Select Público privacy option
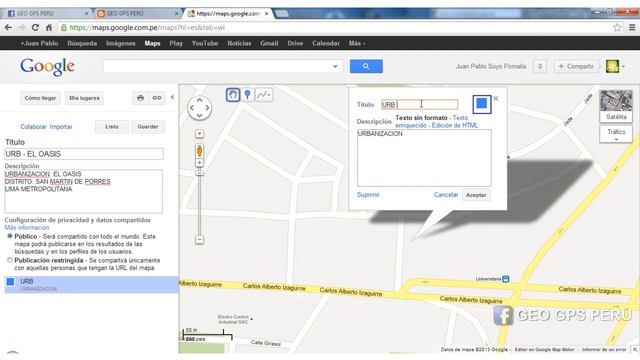Viewport: 640px width, 360px height. click(10, 236)
